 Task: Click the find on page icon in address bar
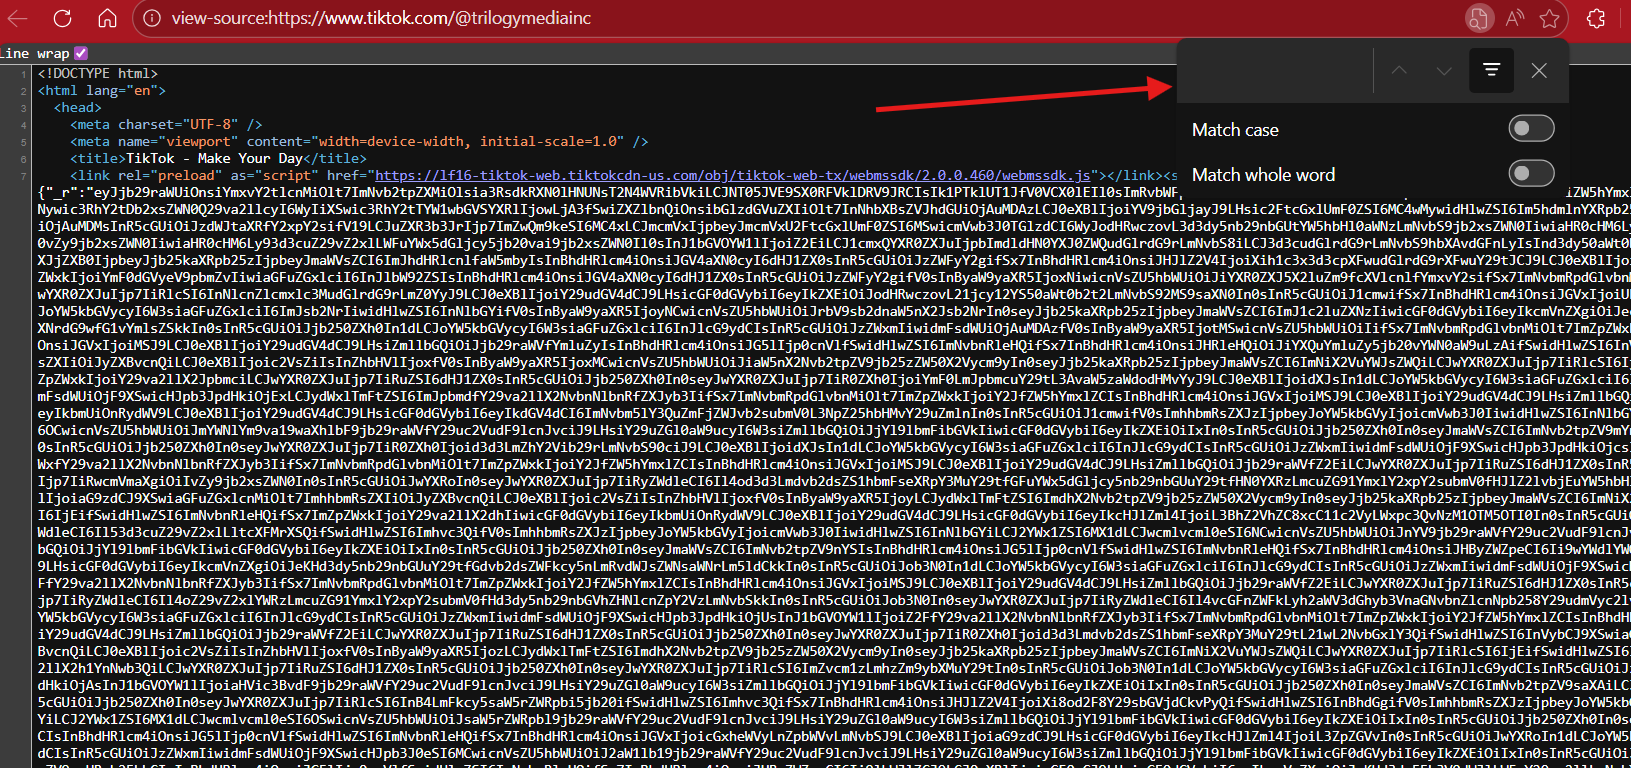1478,18
